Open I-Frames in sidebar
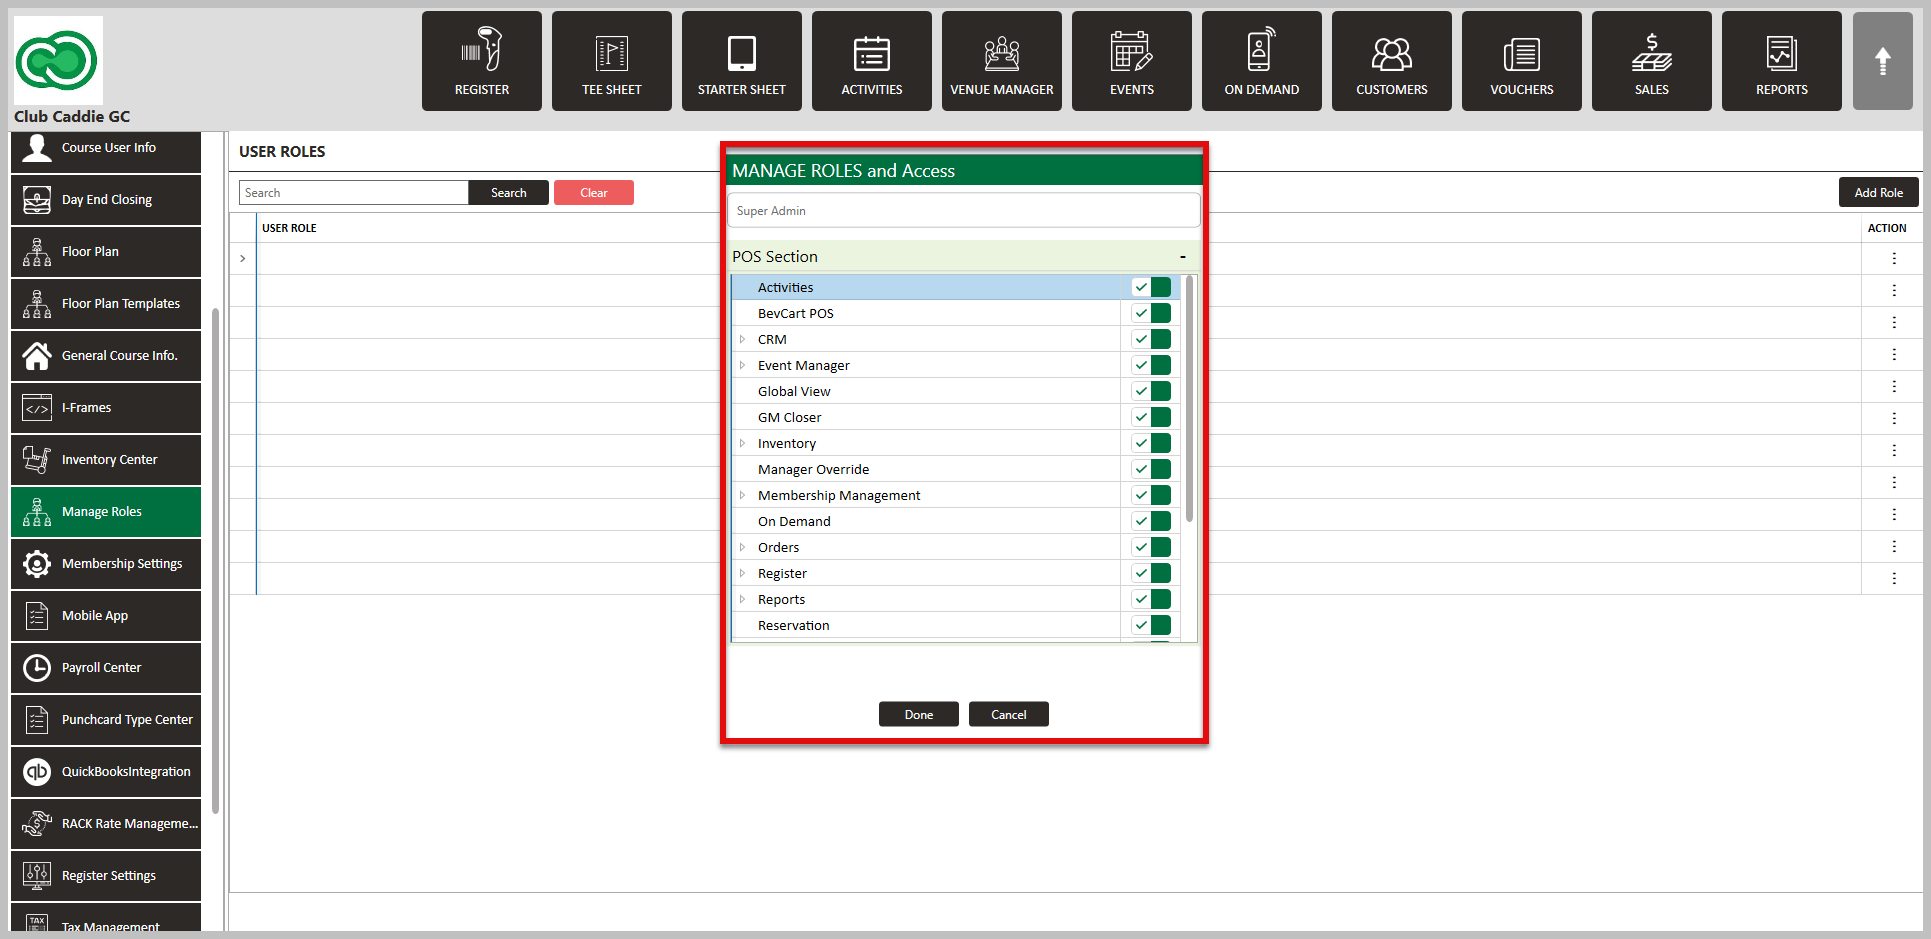Viewport: 1931px width, 939px height. 106,408
